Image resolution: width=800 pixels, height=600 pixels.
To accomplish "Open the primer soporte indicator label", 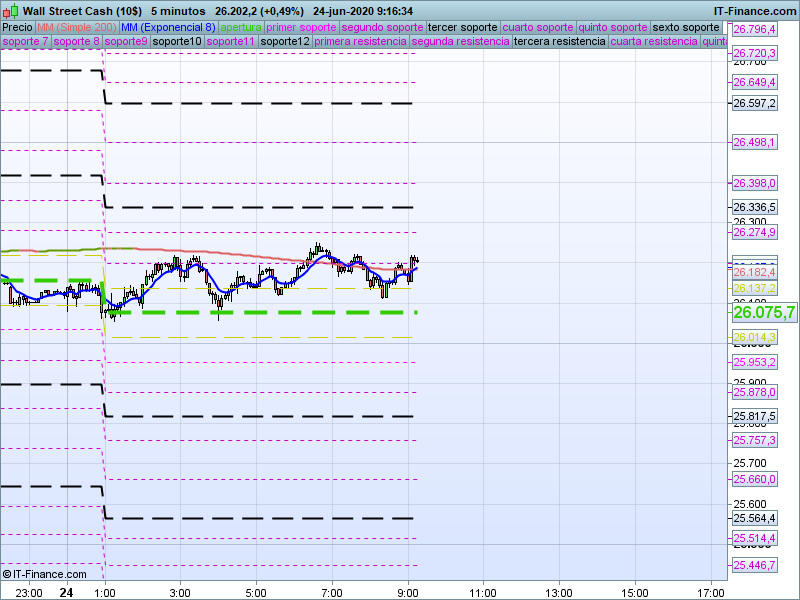I will pos(302,27).
